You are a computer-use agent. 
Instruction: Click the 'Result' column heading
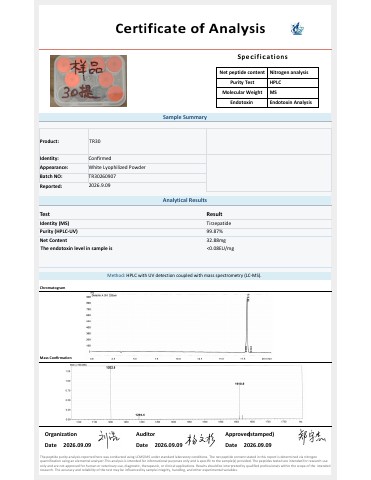coord(214,214)
